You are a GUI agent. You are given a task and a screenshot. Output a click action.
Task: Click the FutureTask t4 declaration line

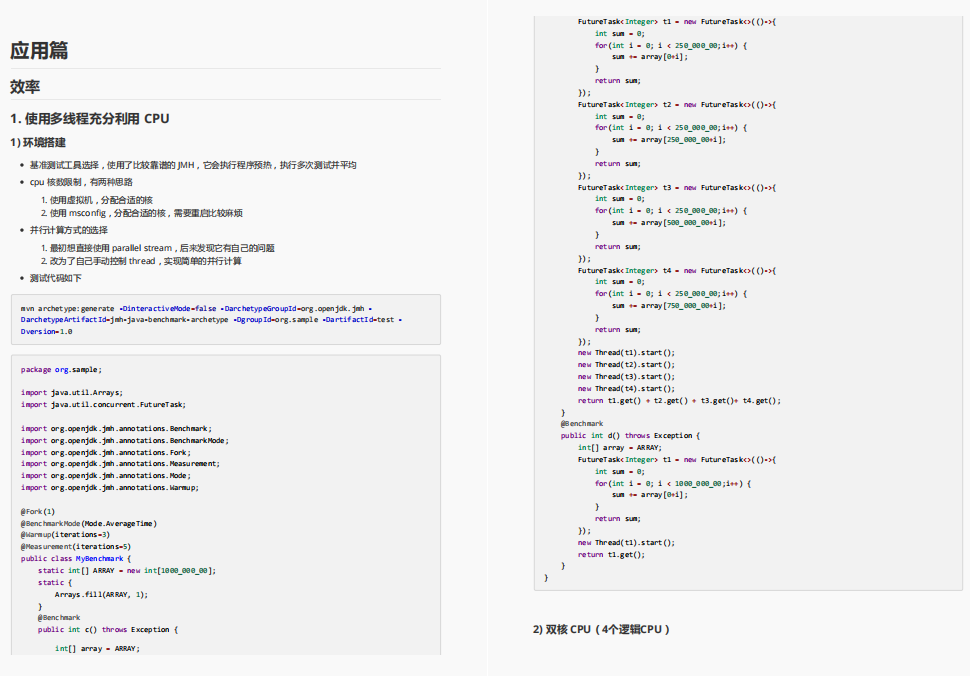pos(677,270)
